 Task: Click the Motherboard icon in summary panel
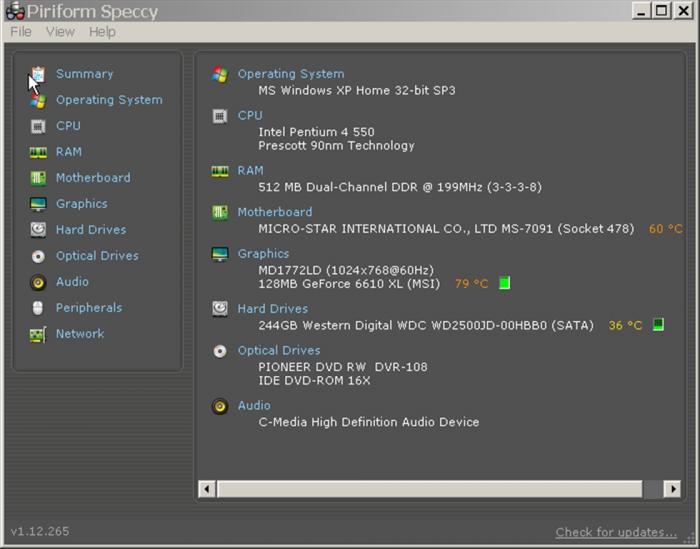pos(220,212)
